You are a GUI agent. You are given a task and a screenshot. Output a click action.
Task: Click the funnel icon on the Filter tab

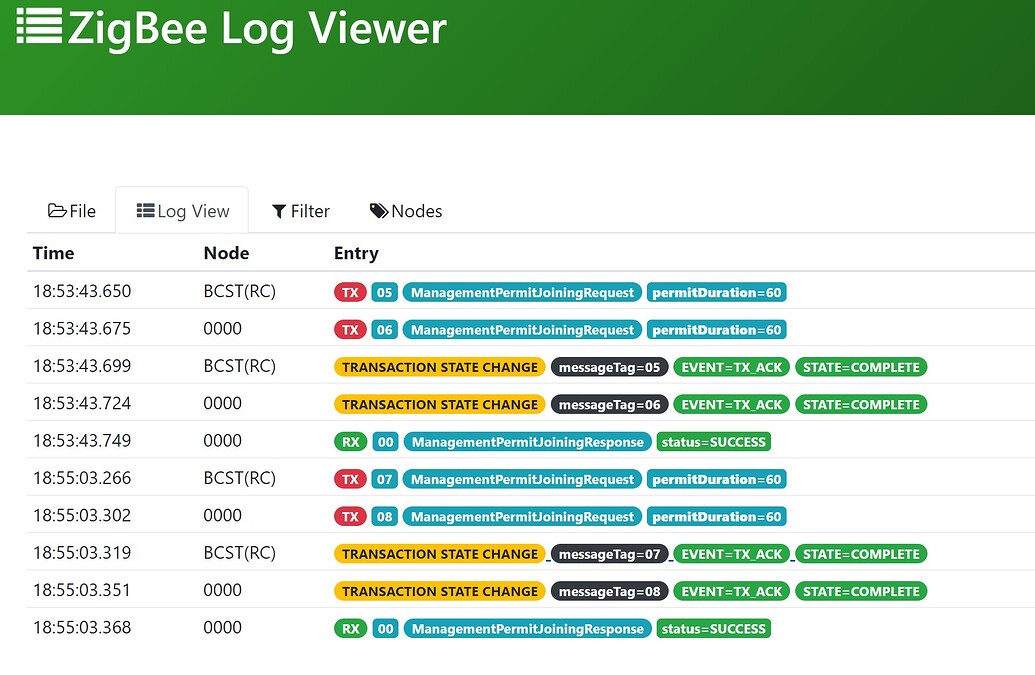coord(278,210)
